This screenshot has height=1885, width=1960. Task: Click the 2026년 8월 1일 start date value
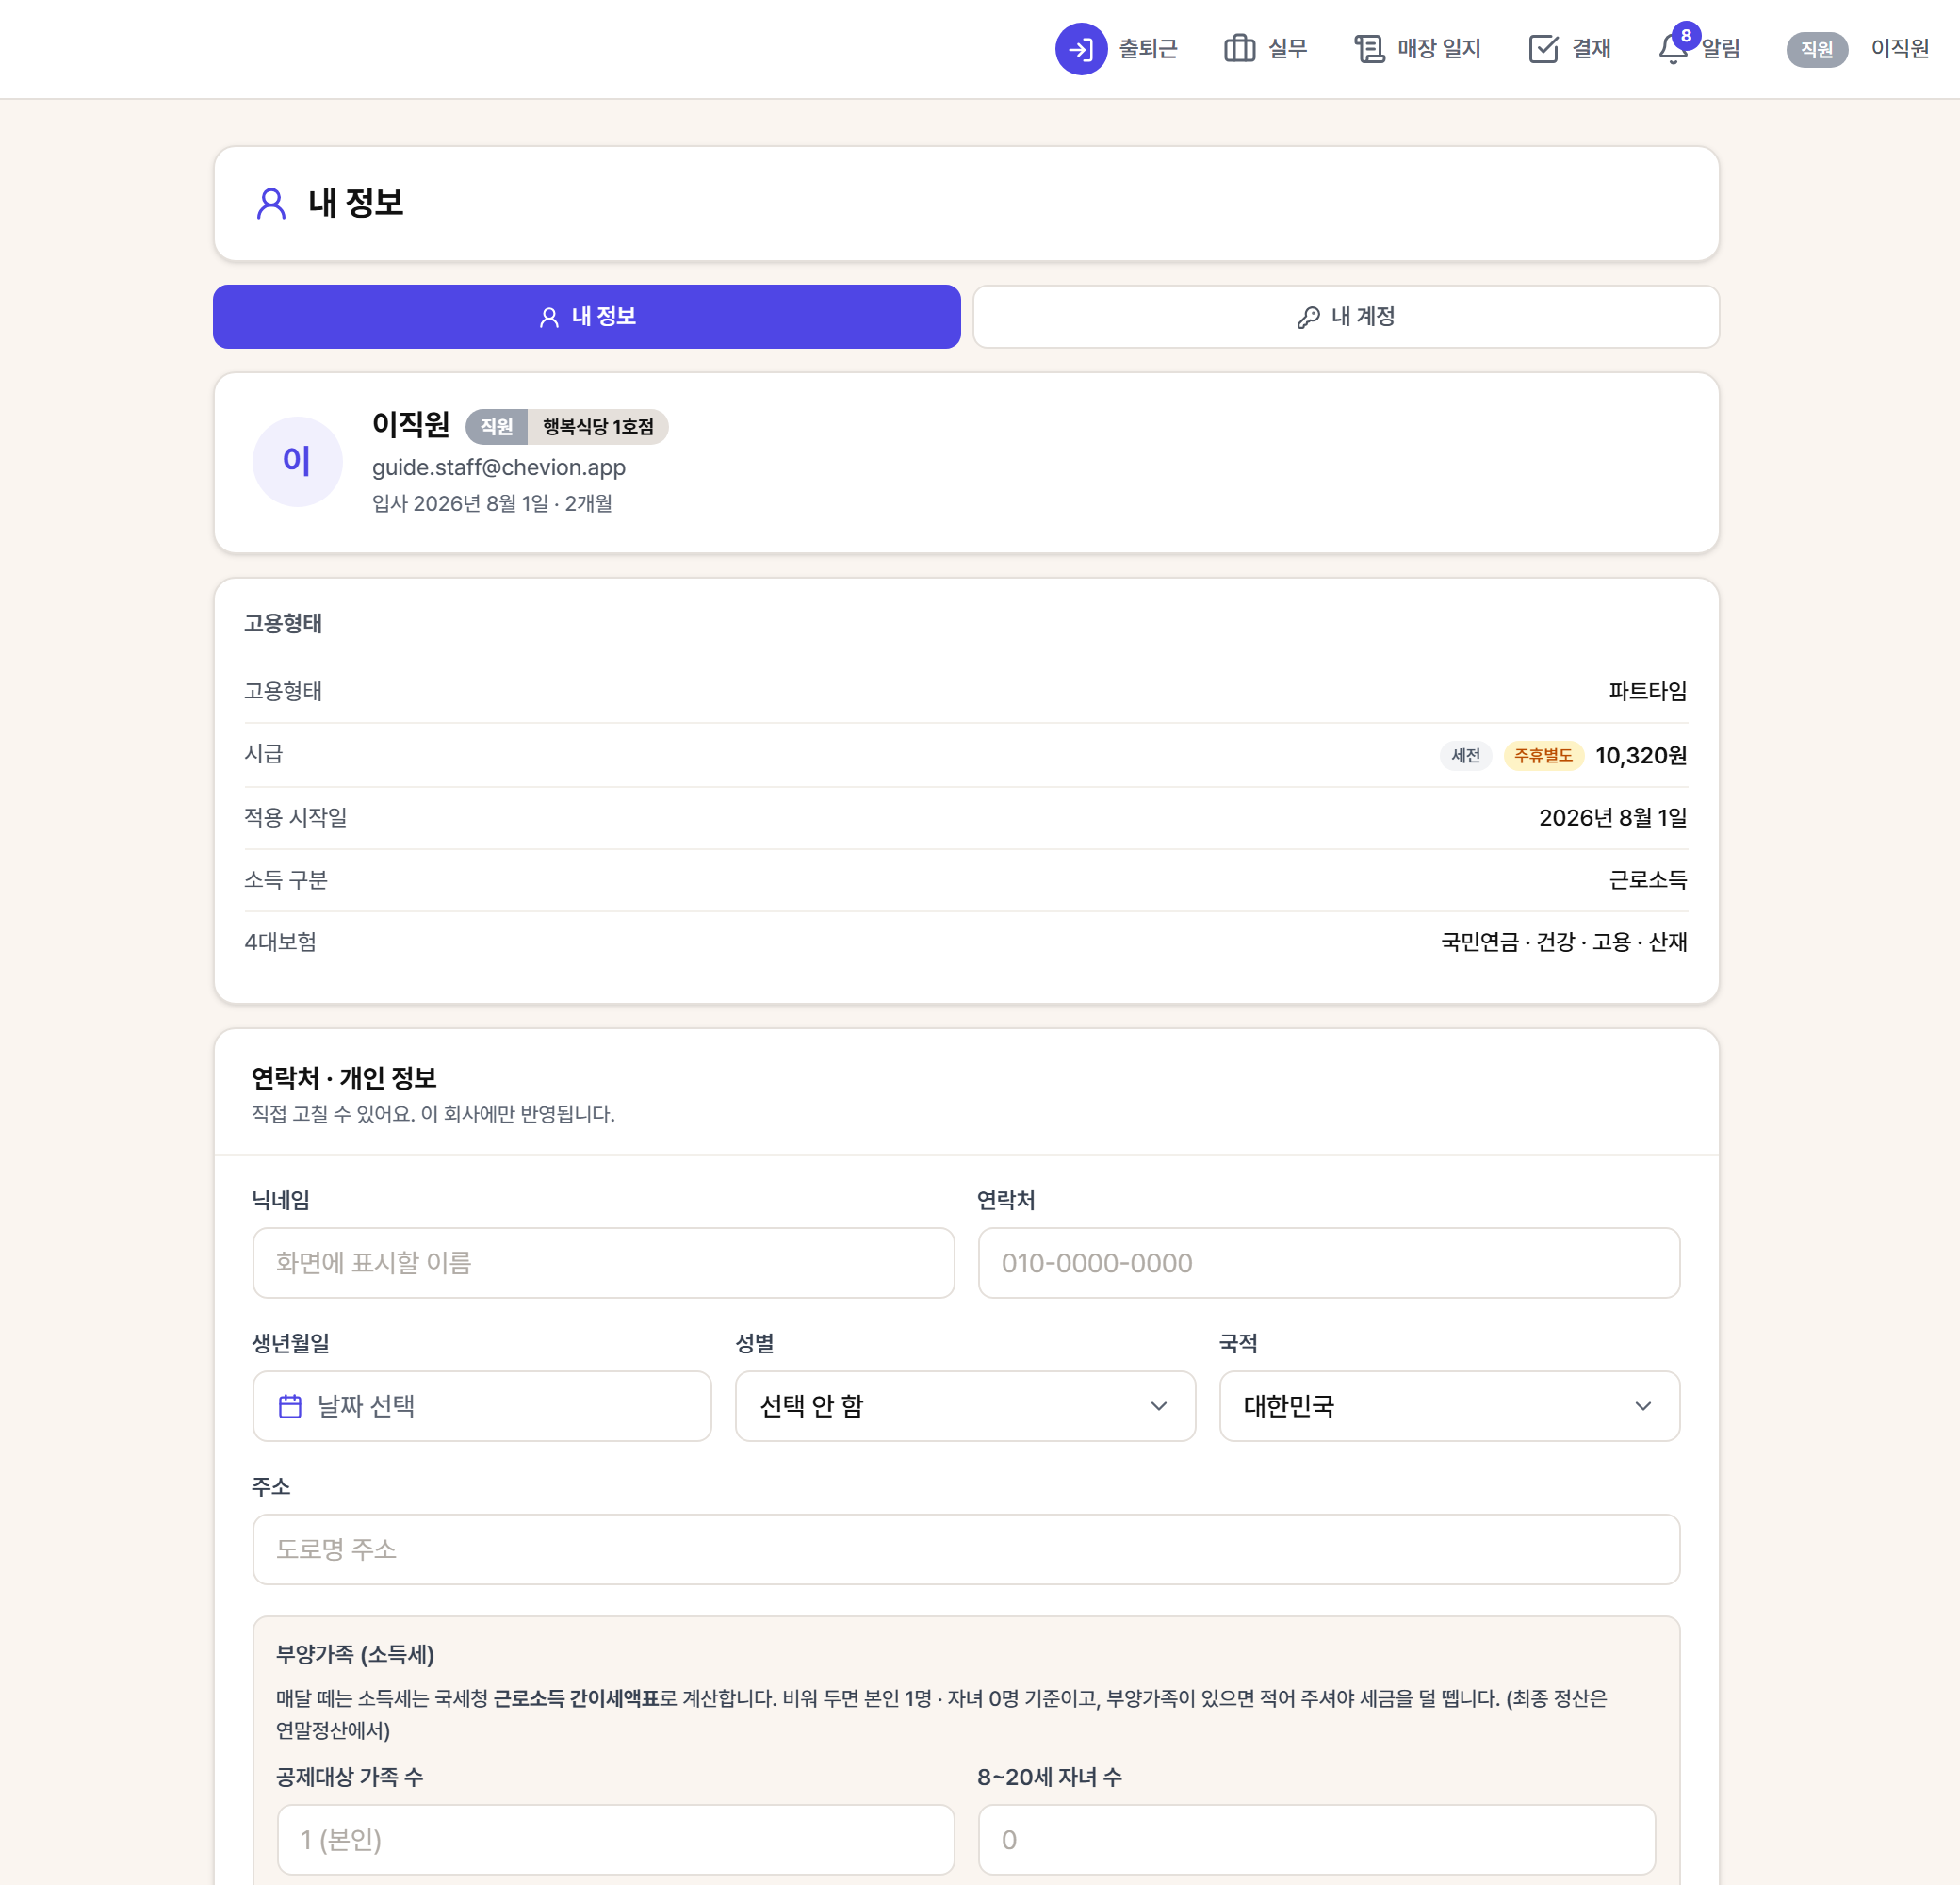[x=1612, y=817]
